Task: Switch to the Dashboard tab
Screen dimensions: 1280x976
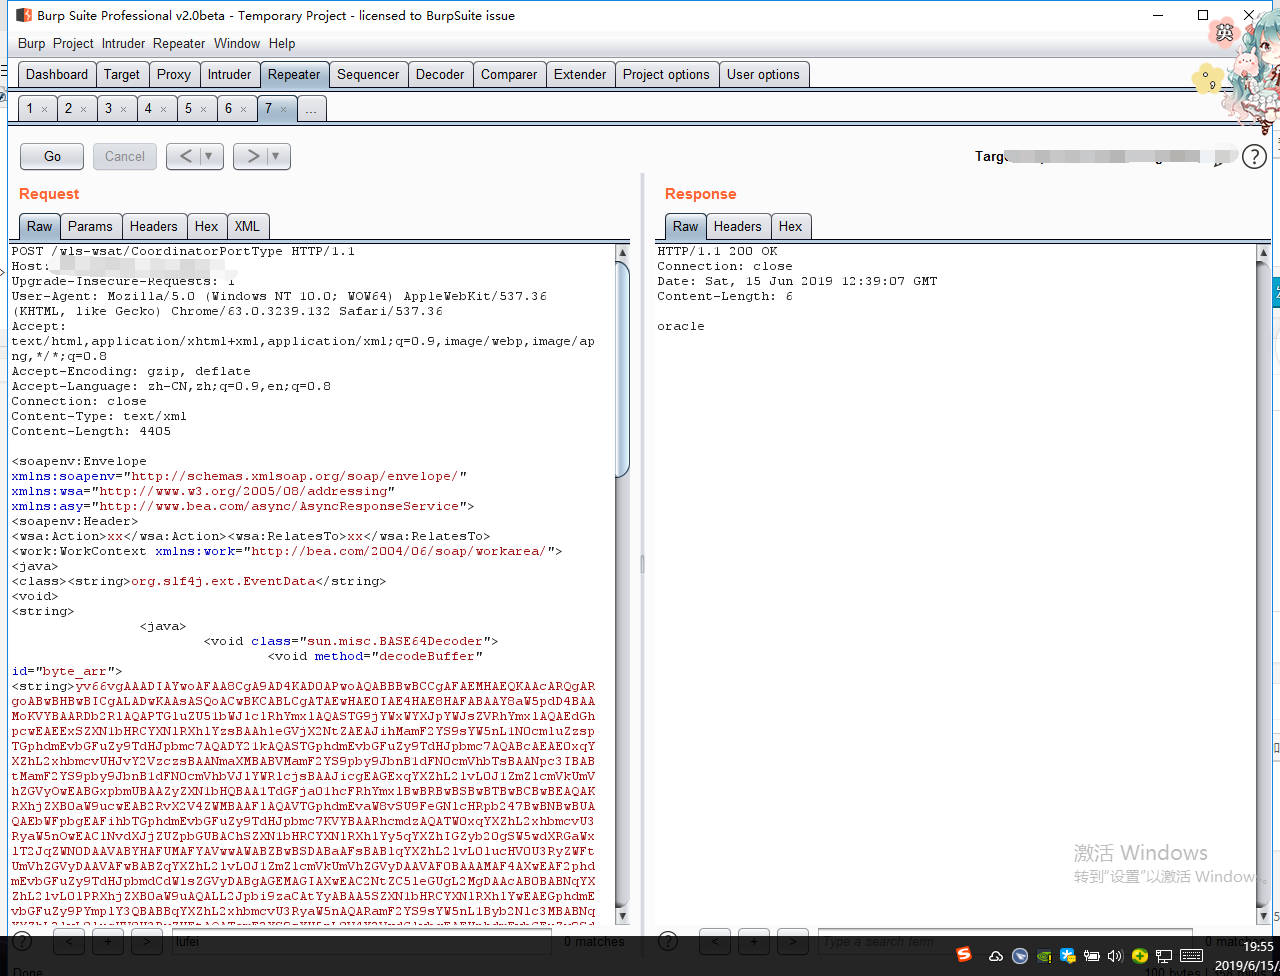Action: click(57, 74)
